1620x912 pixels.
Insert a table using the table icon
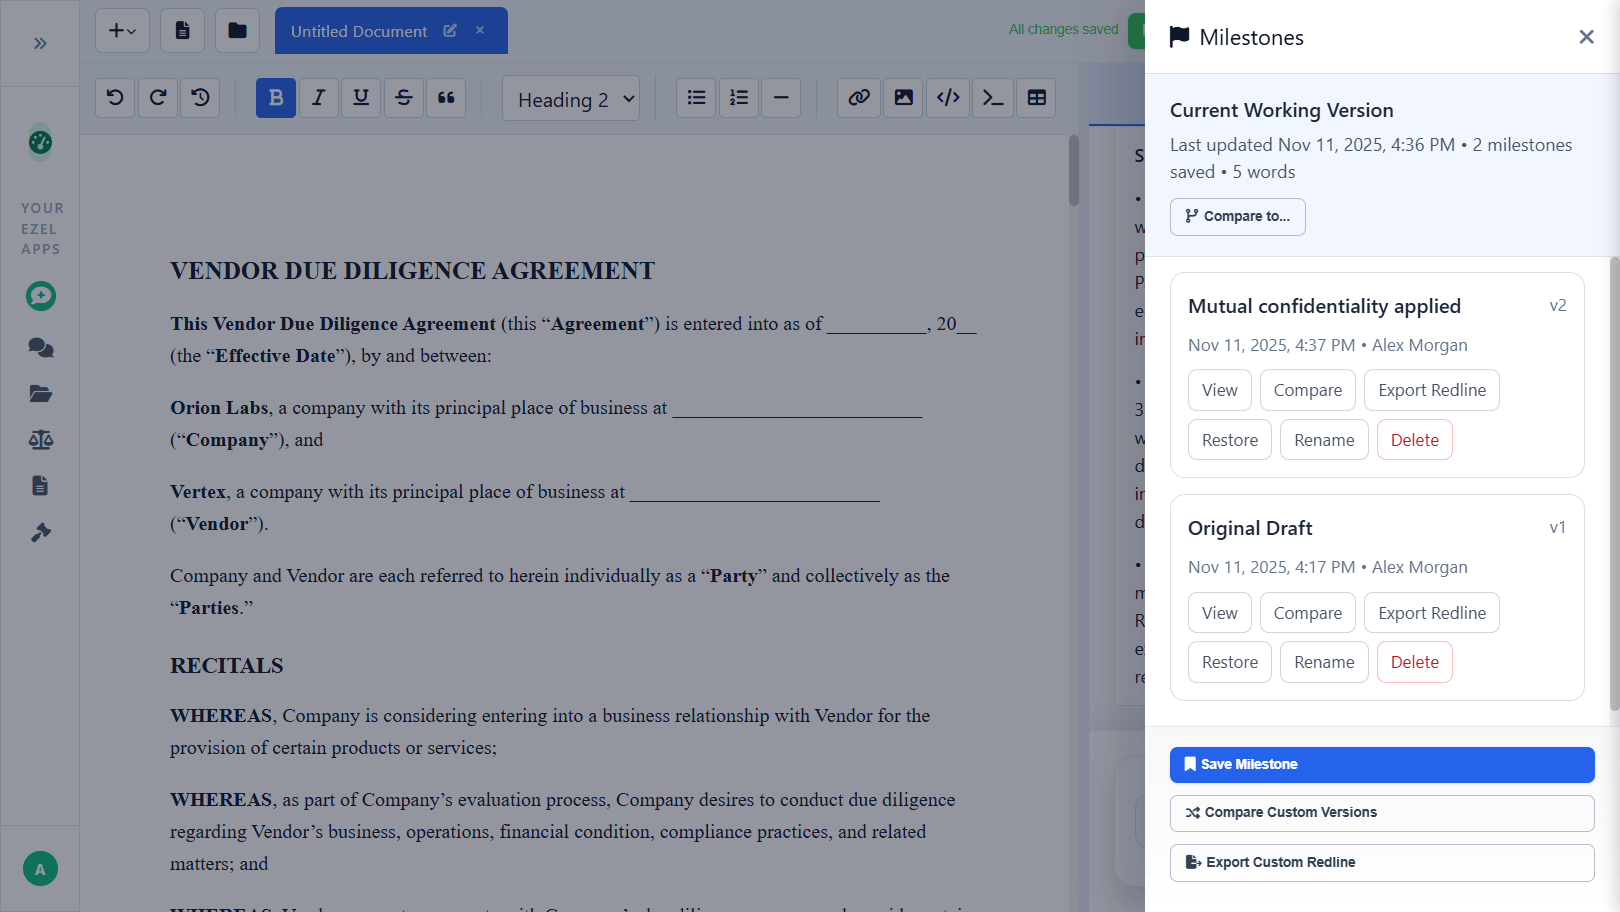click(x=1036, y=98)
